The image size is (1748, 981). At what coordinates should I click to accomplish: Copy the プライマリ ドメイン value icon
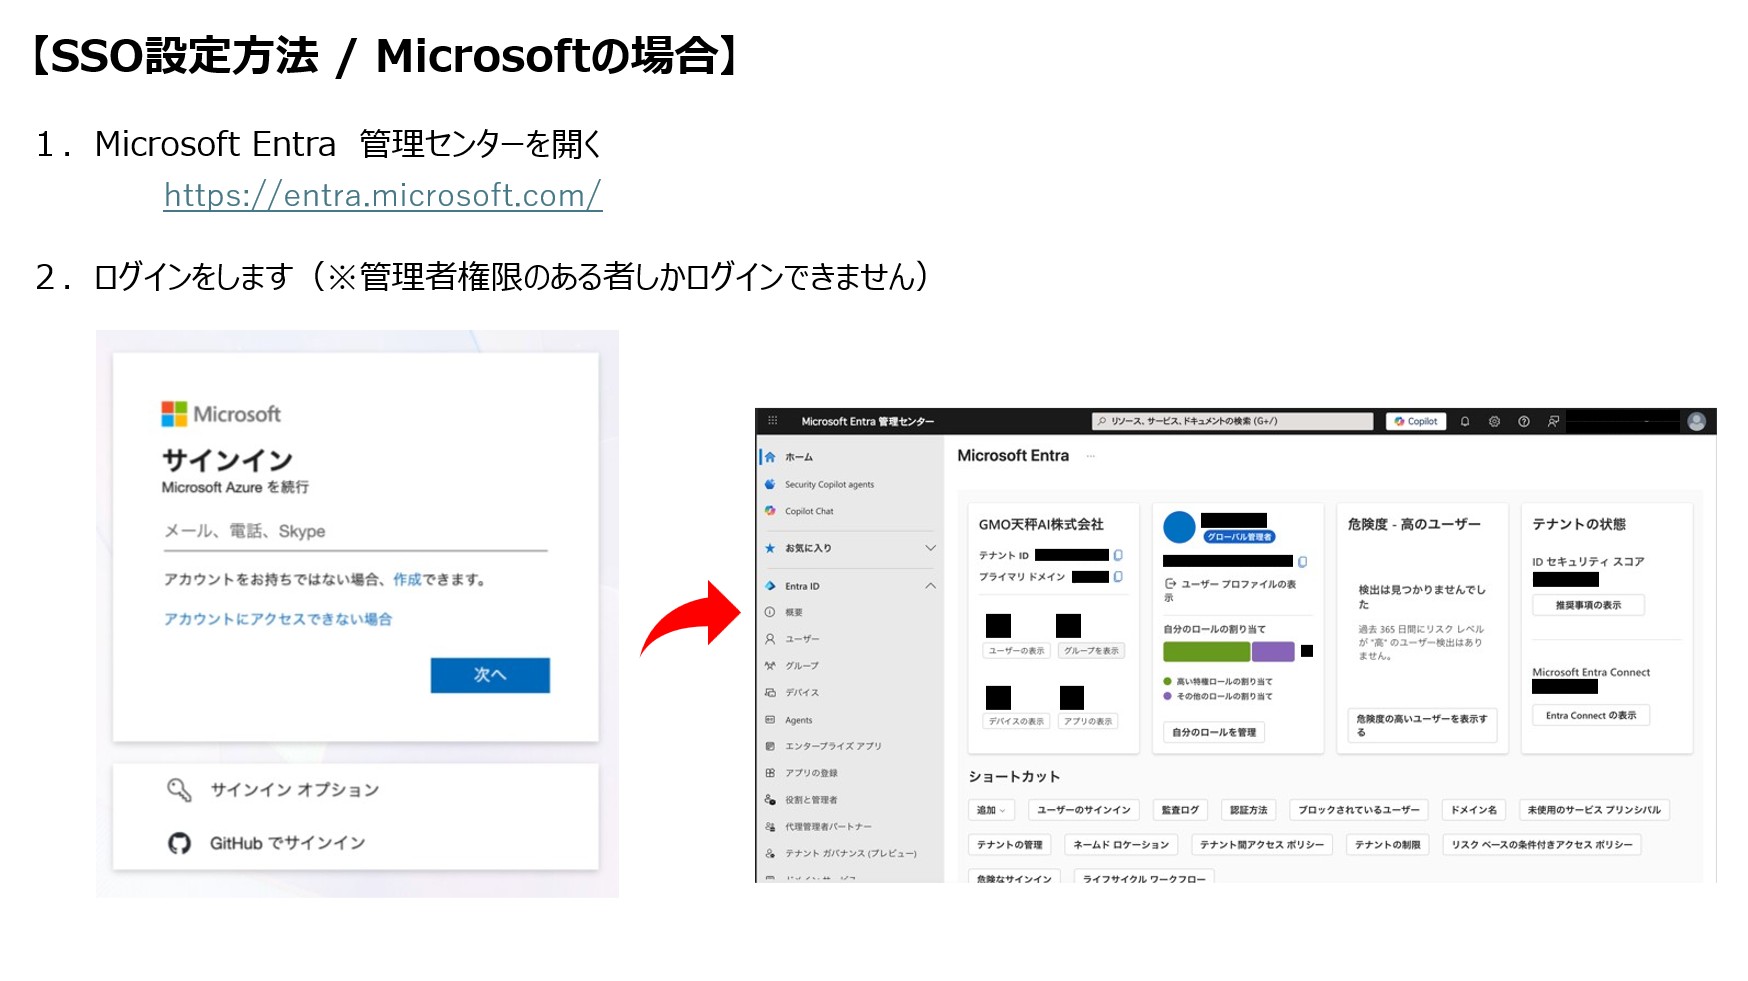(x=1118, y=577)
